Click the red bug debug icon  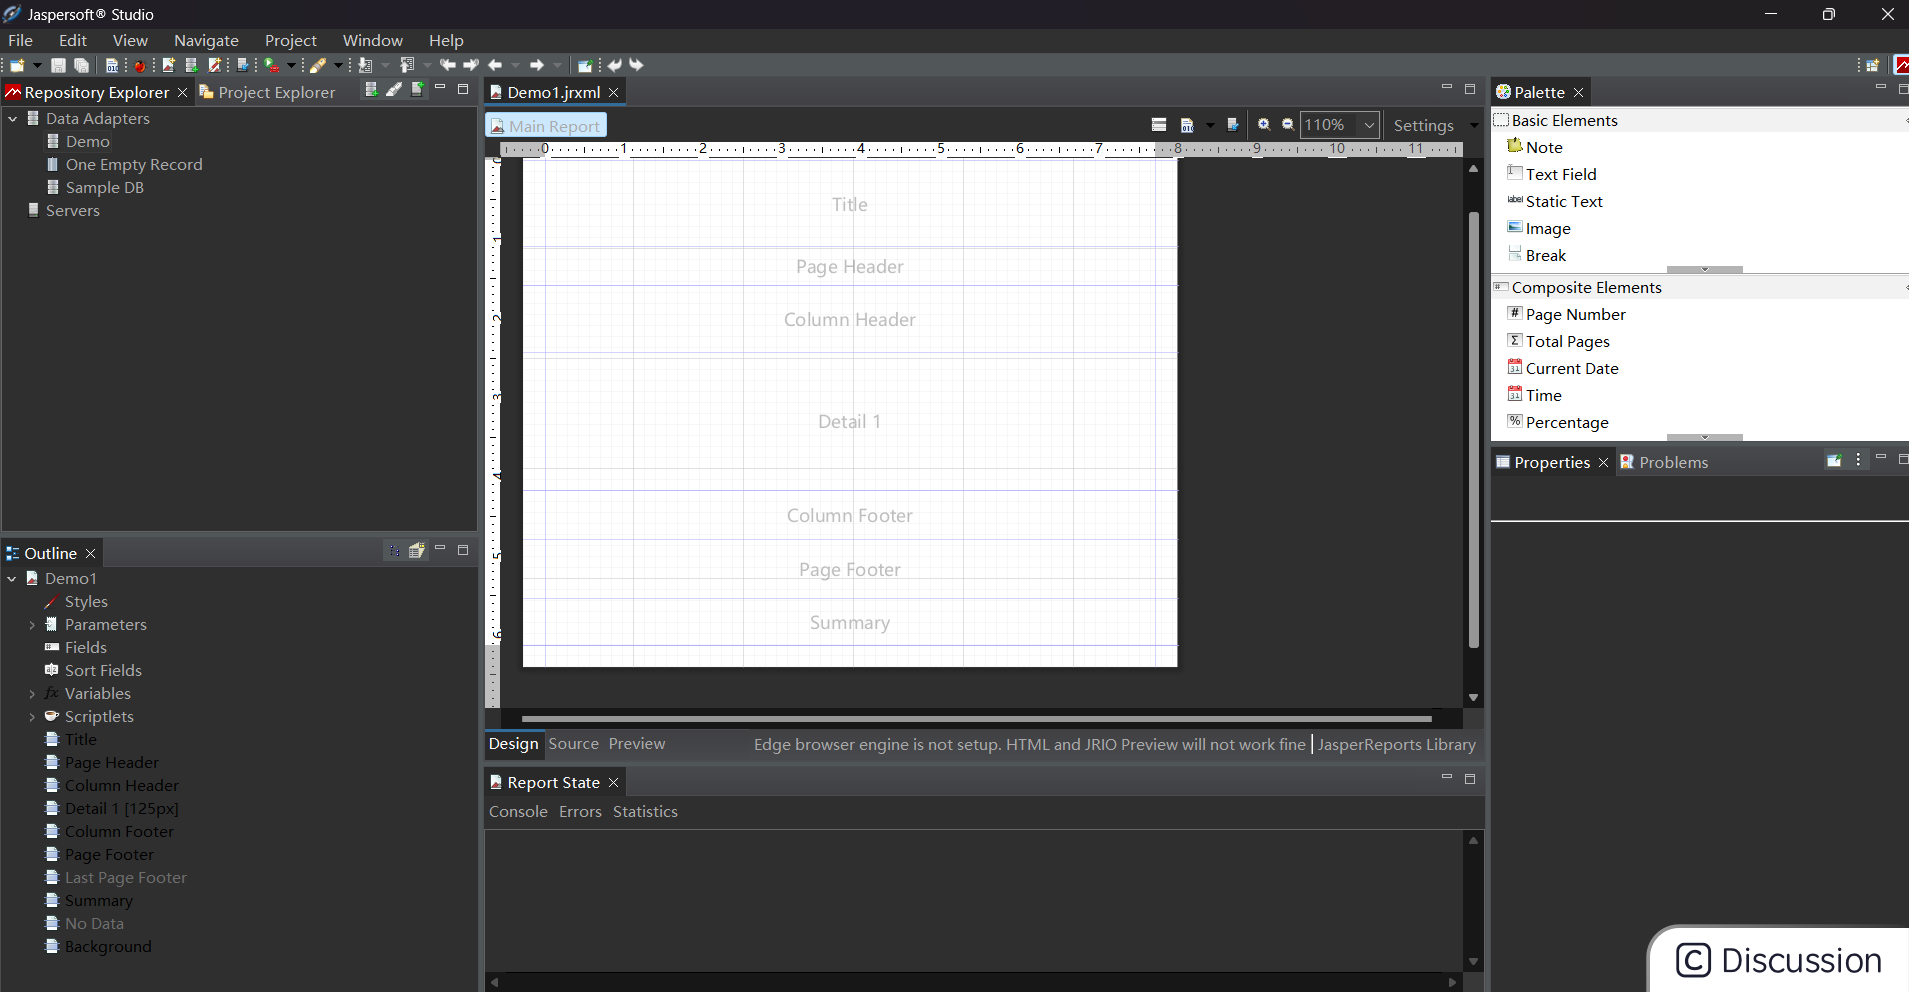click(x=140, y=65)
